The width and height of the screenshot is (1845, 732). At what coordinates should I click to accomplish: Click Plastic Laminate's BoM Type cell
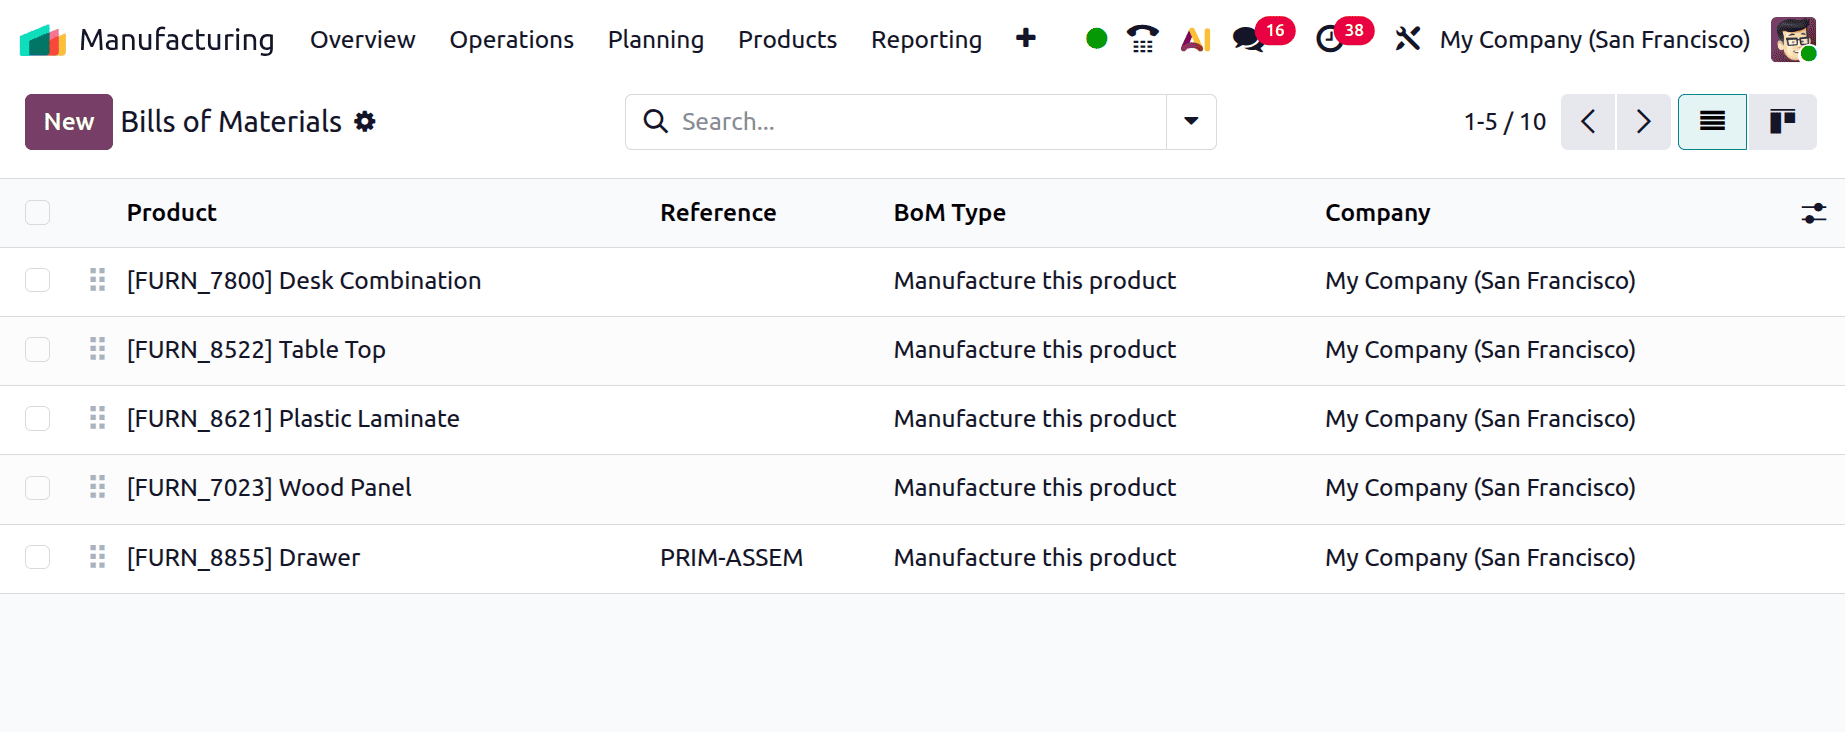1035,419
